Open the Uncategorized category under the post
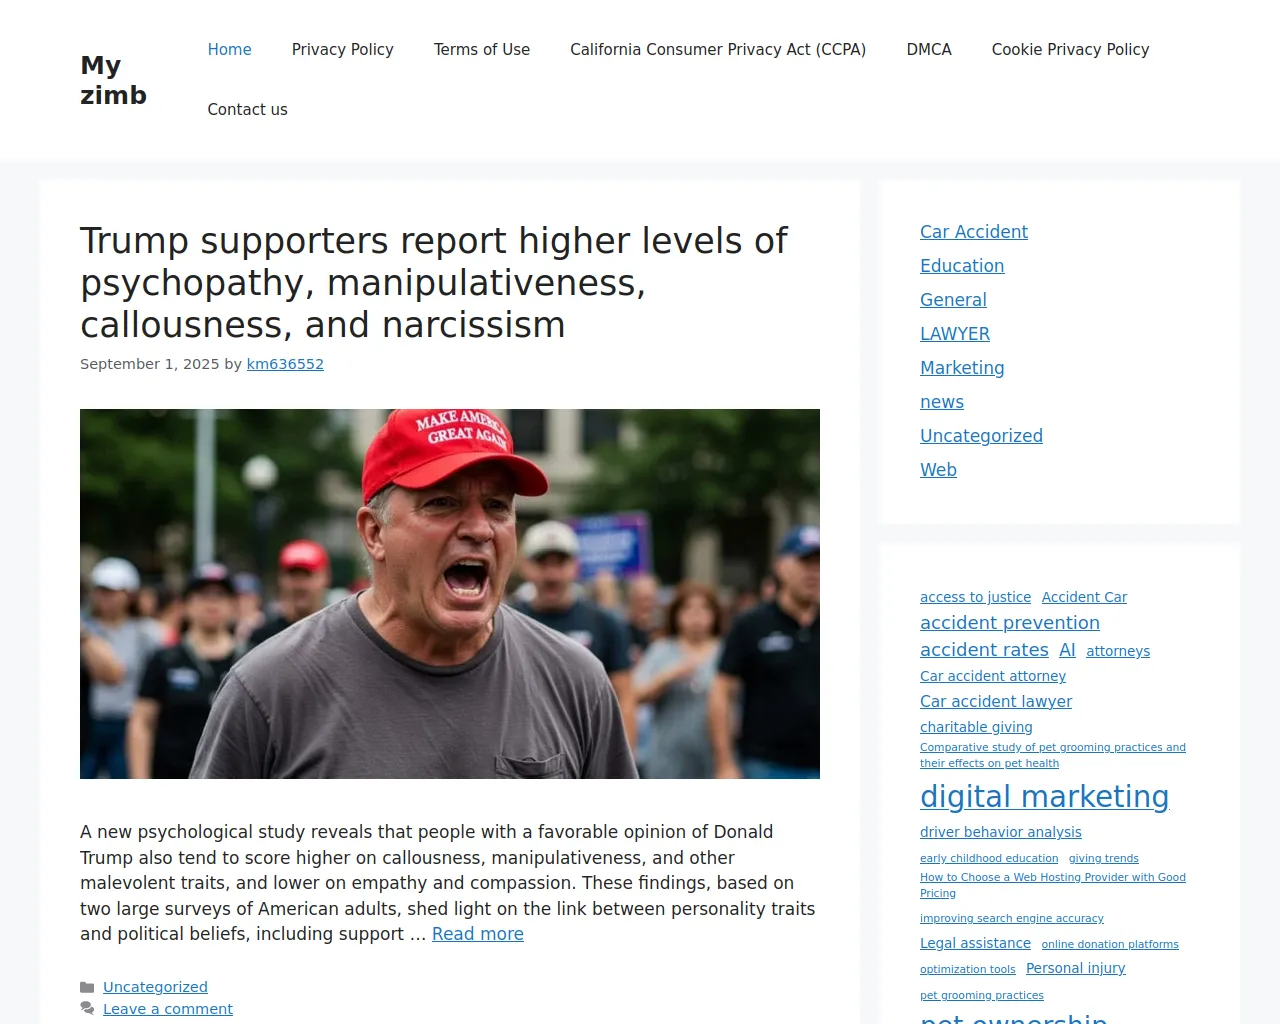 tap(155, 987)
